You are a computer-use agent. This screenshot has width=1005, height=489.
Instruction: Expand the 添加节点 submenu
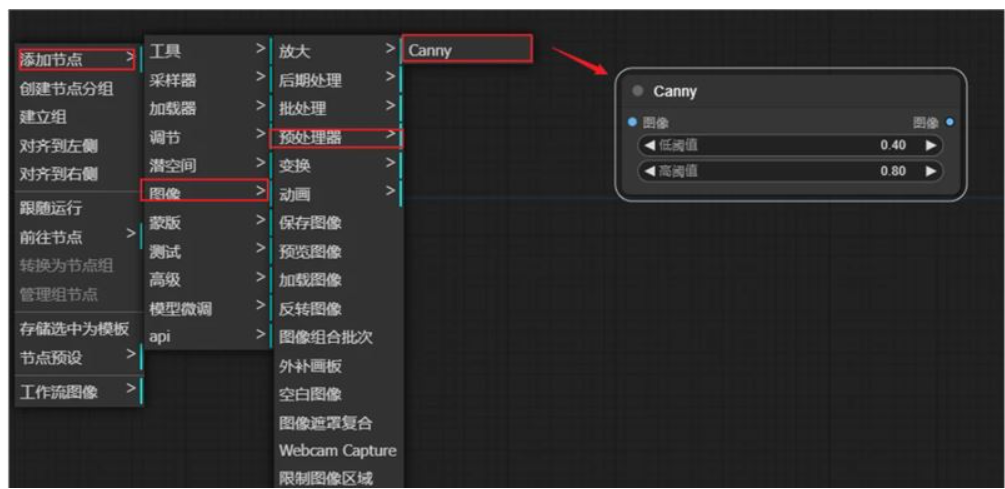[76, 60]
